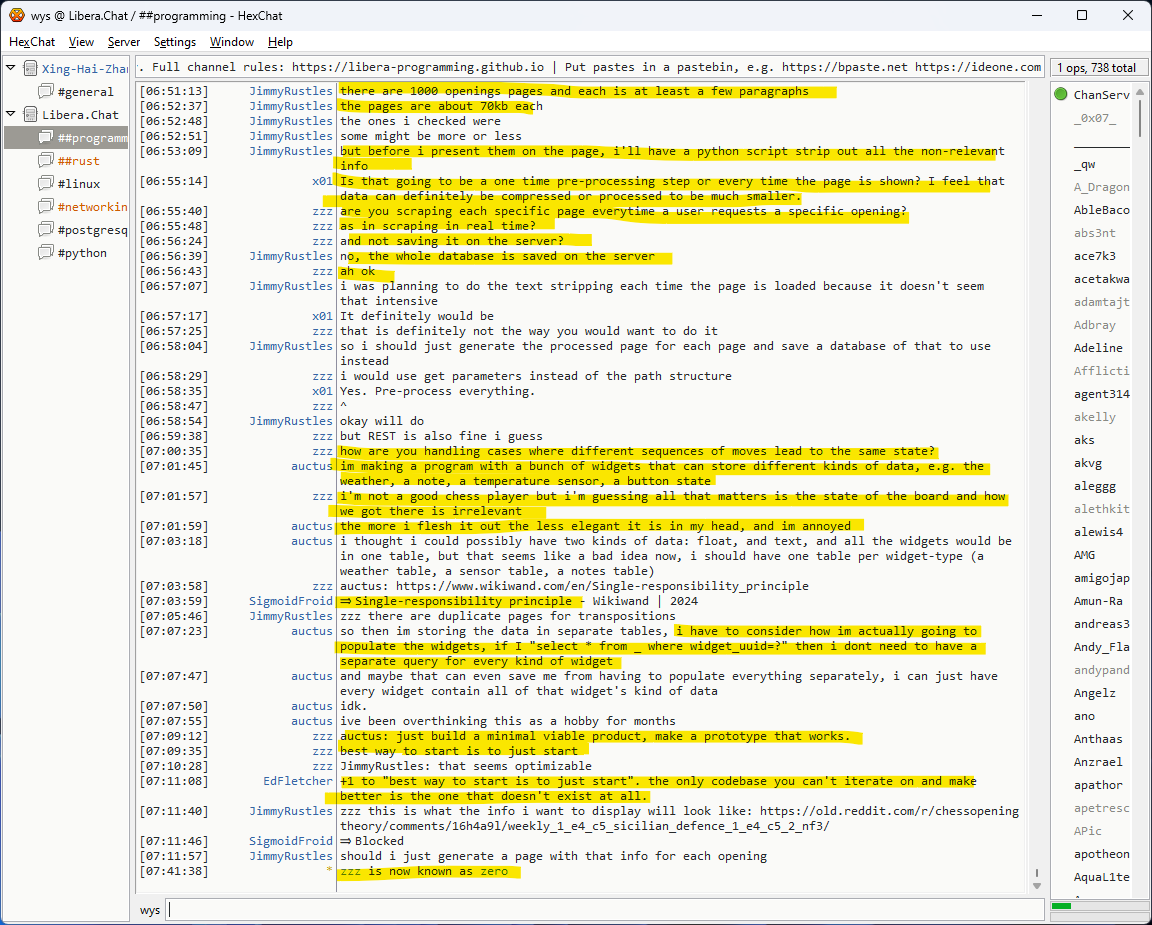Click the ##rust channel icon
1152x925 pixels.
pos(46,161)
